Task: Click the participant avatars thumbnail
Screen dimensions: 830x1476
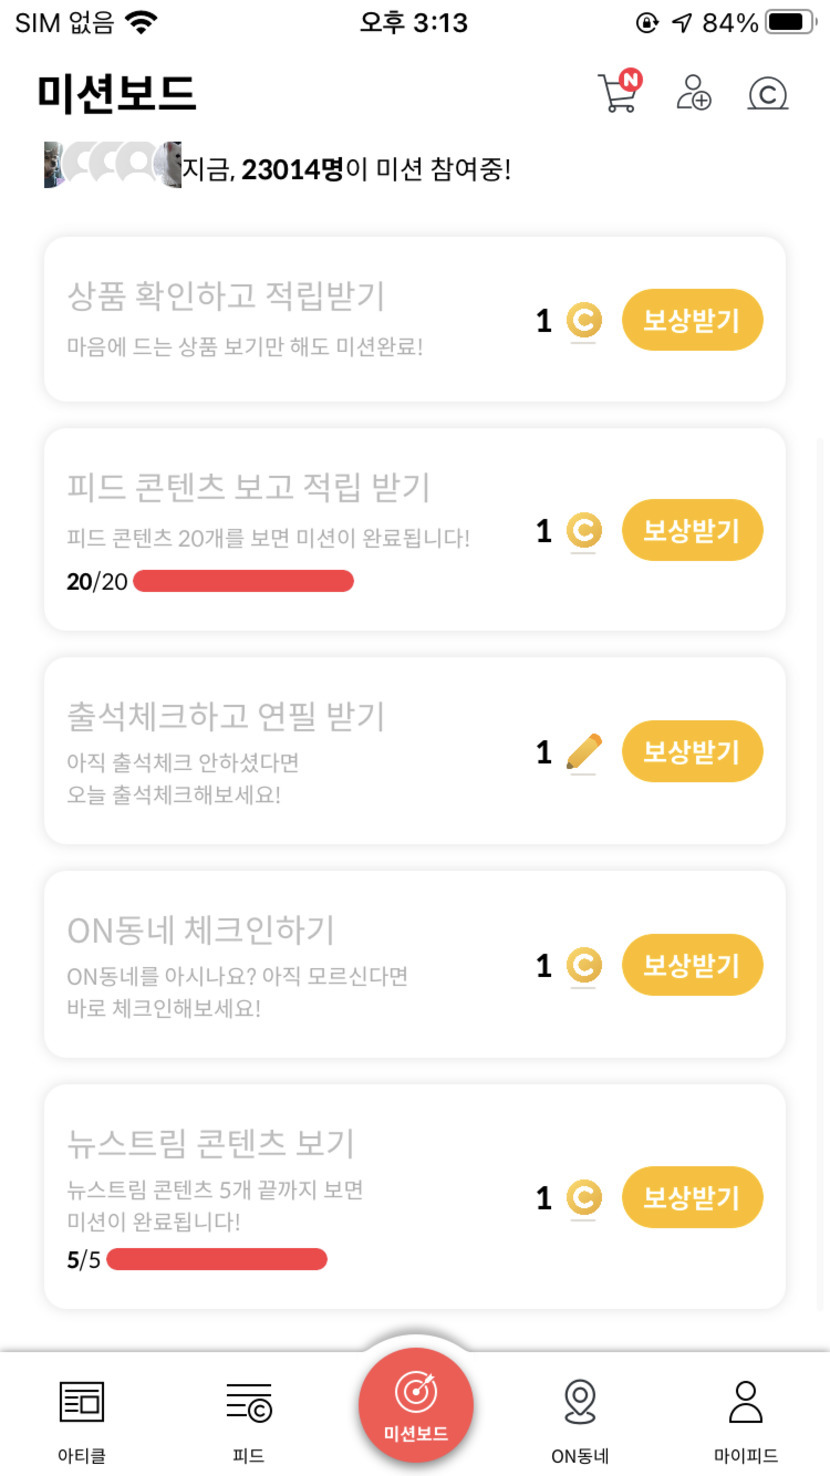Action: pos(112,165)
